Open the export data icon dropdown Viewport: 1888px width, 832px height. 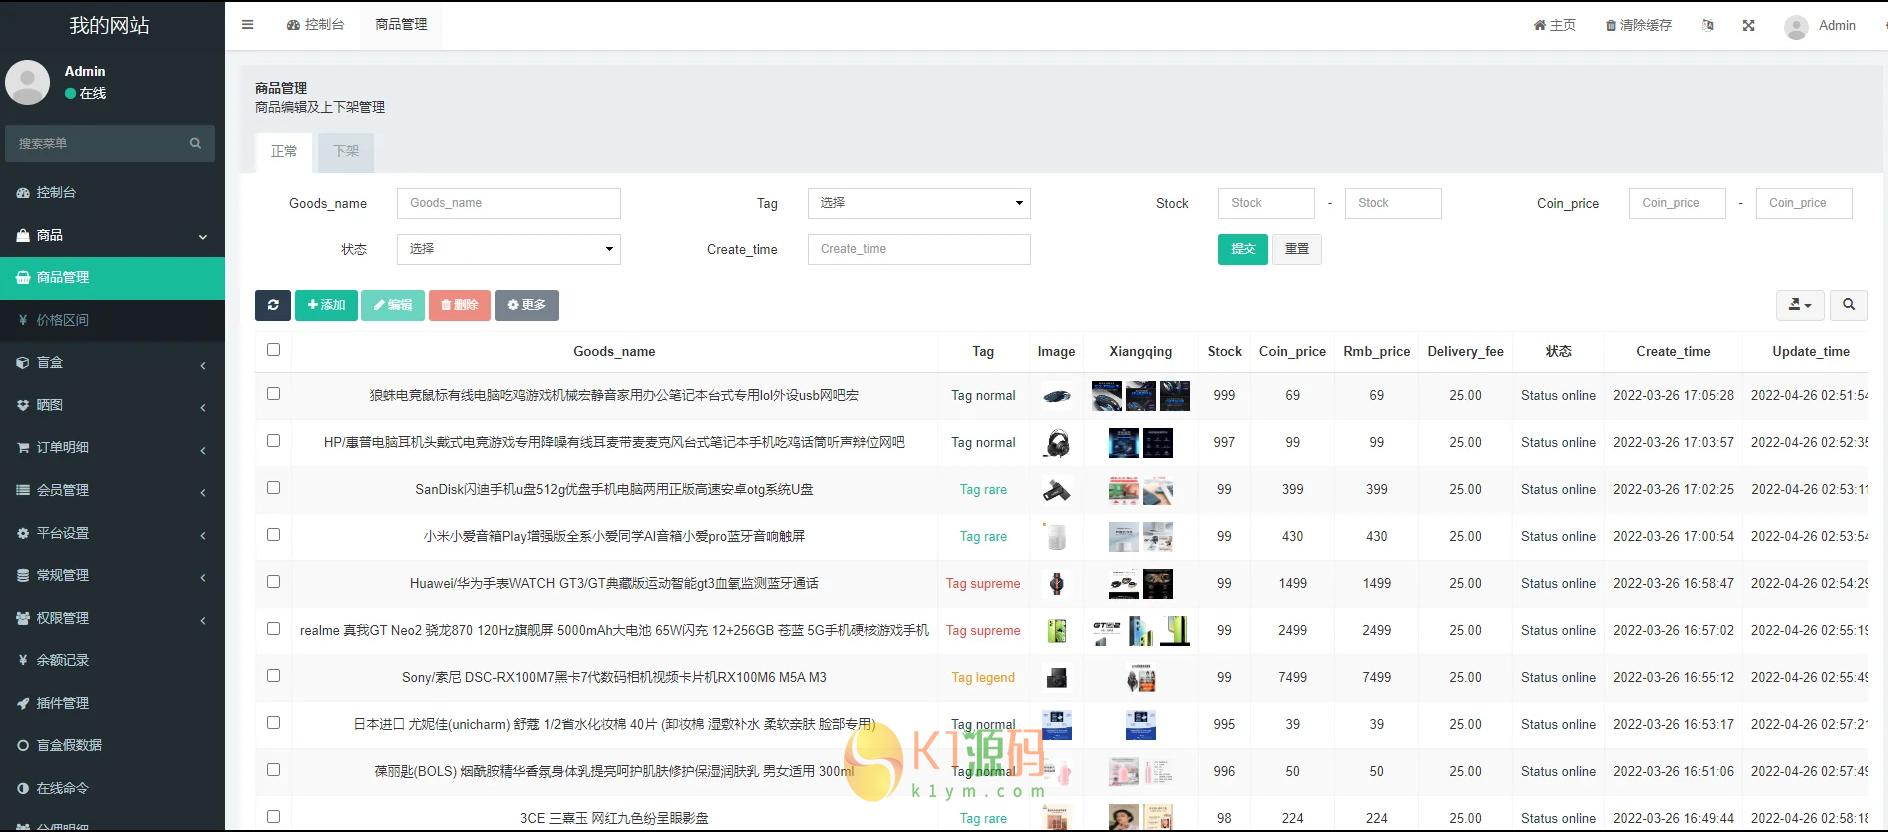1799,305
